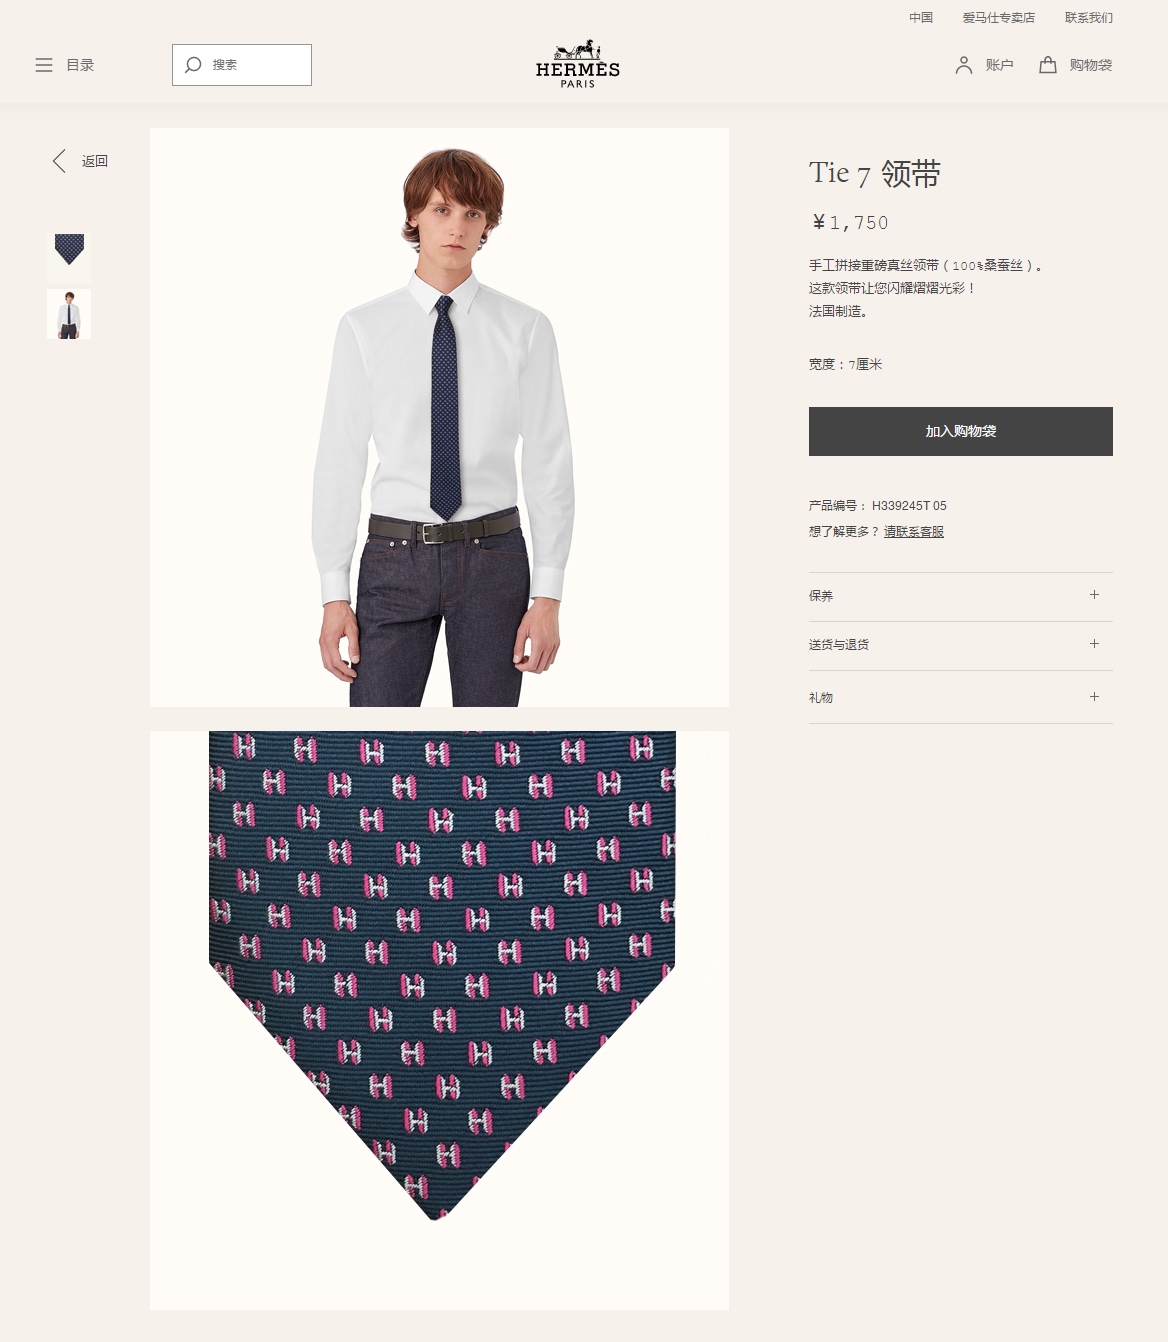Click the 加入购物袋 button
Viewport: 1168px width, 1342px height.
961,431
